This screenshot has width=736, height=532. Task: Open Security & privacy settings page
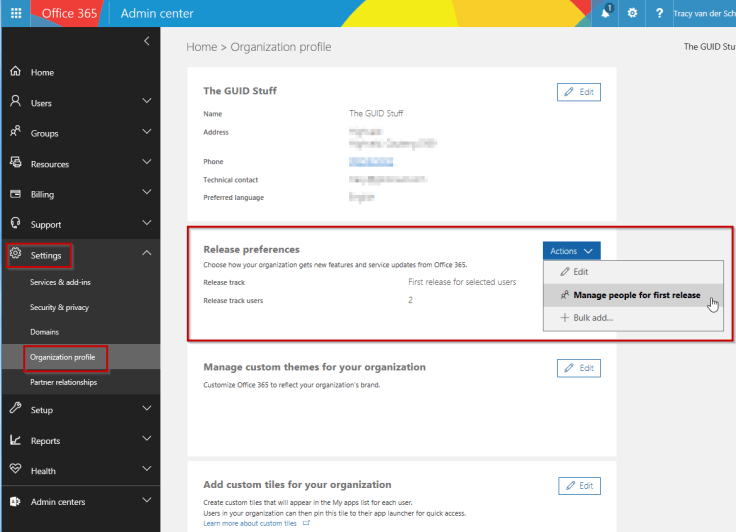59,307
